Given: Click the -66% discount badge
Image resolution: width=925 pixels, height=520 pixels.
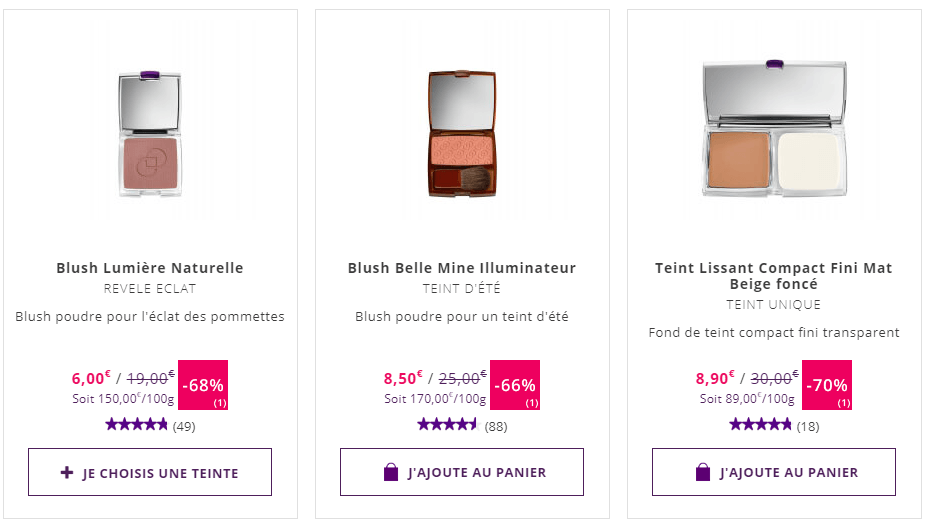Looking at the screenshot, I should [515, 385].
